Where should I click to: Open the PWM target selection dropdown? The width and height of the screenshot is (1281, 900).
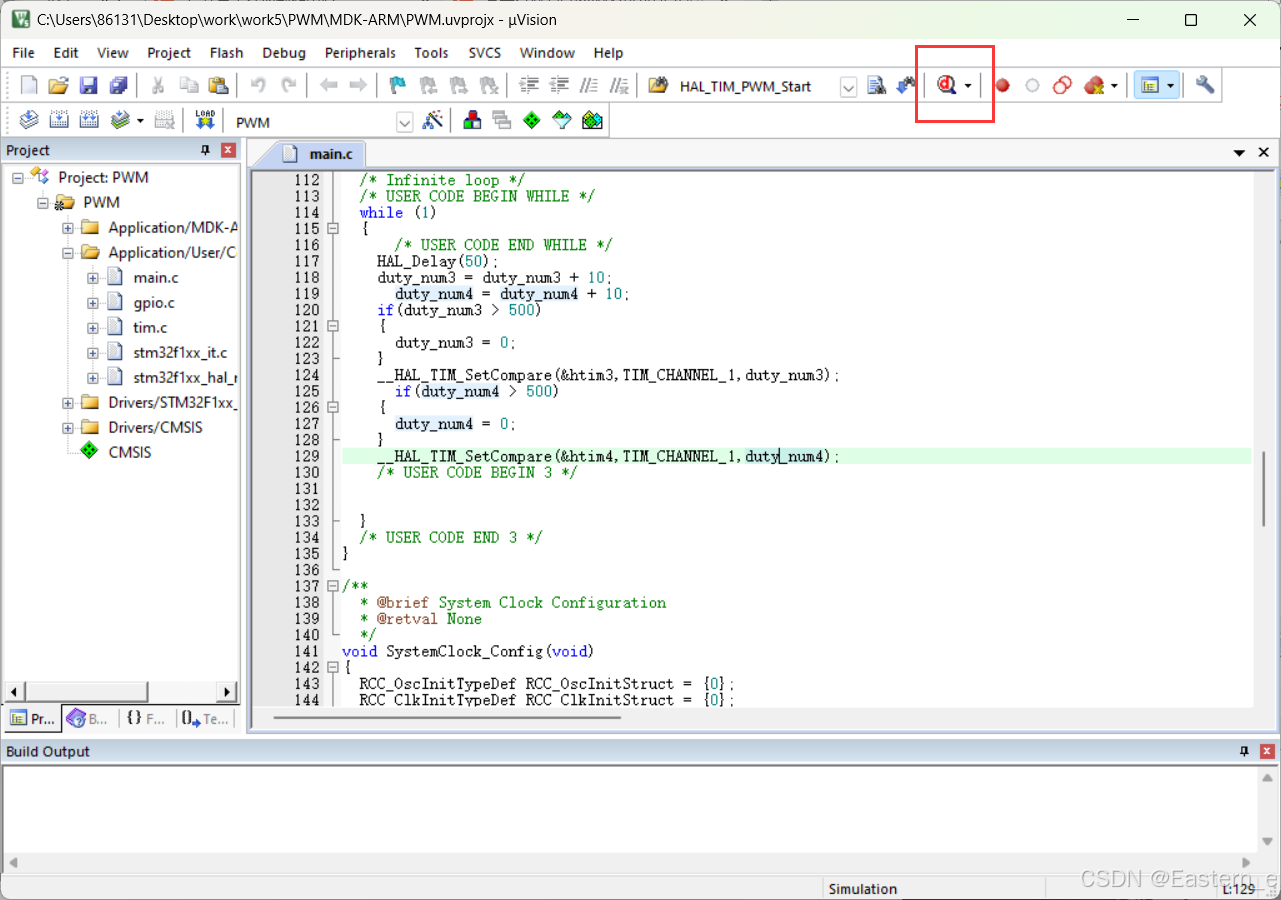pyautogui.click(x=405, y=120)
